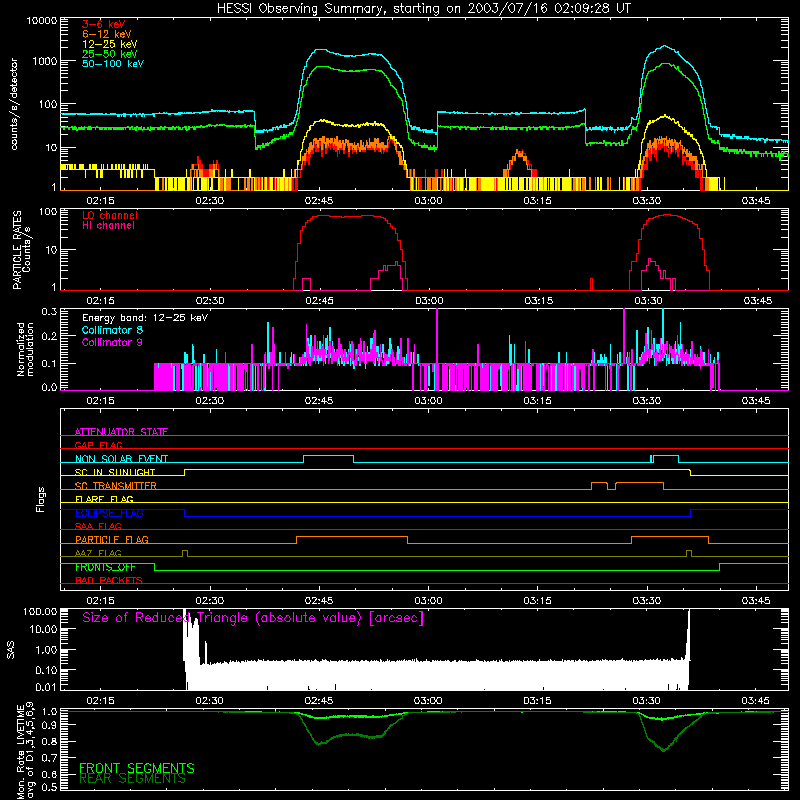Select the PARTICLE FLAG label

112,539
